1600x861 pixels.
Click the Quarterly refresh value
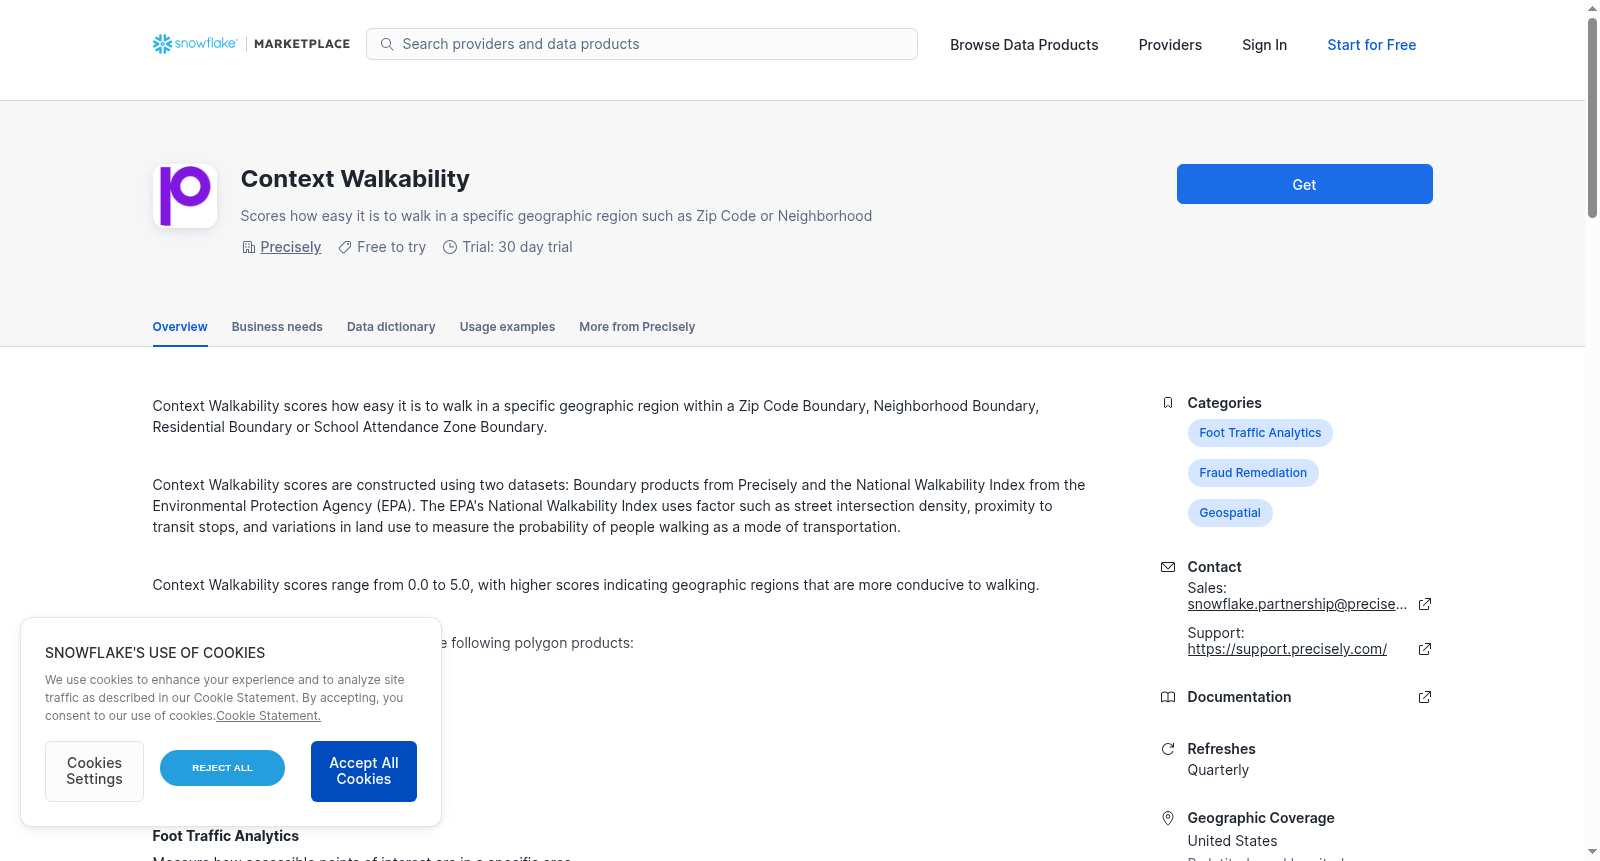(1218, 770)
